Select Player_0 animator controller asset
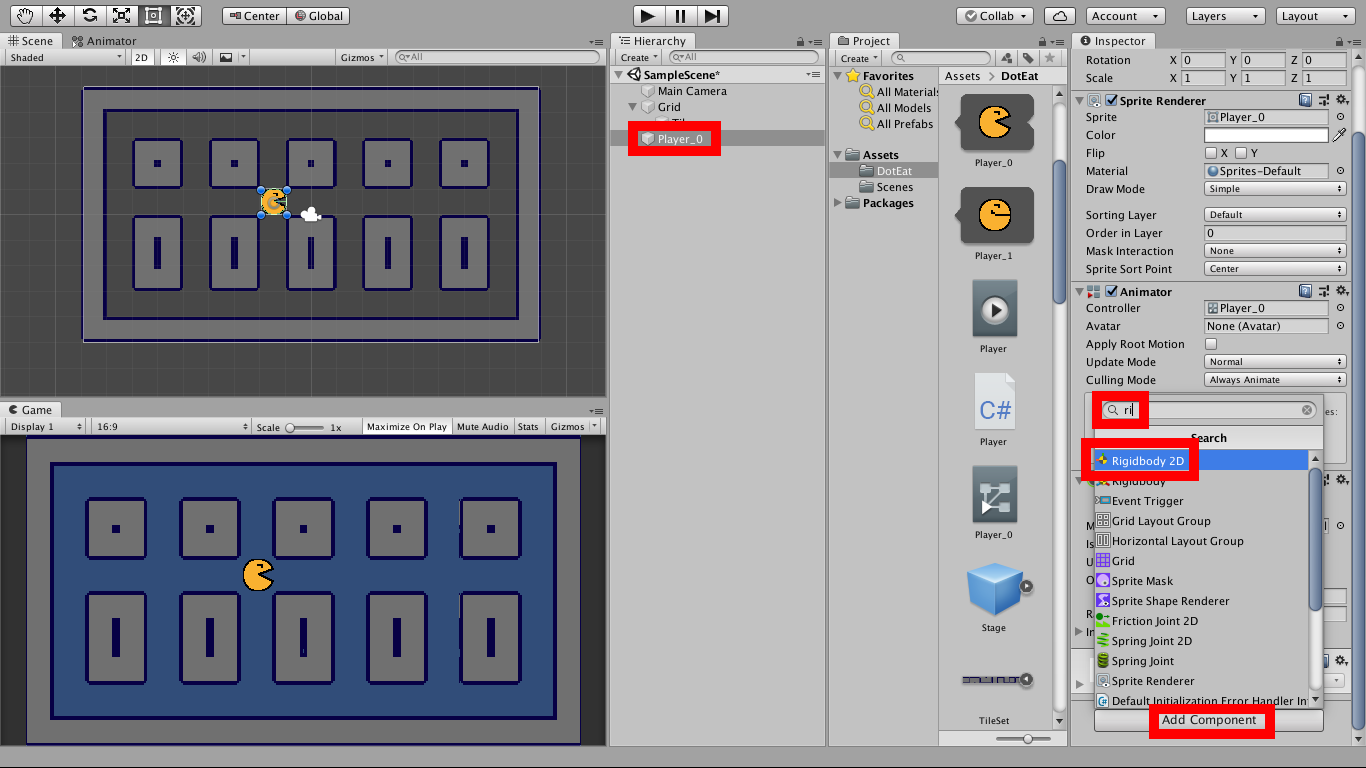 [x=994, y=494]
